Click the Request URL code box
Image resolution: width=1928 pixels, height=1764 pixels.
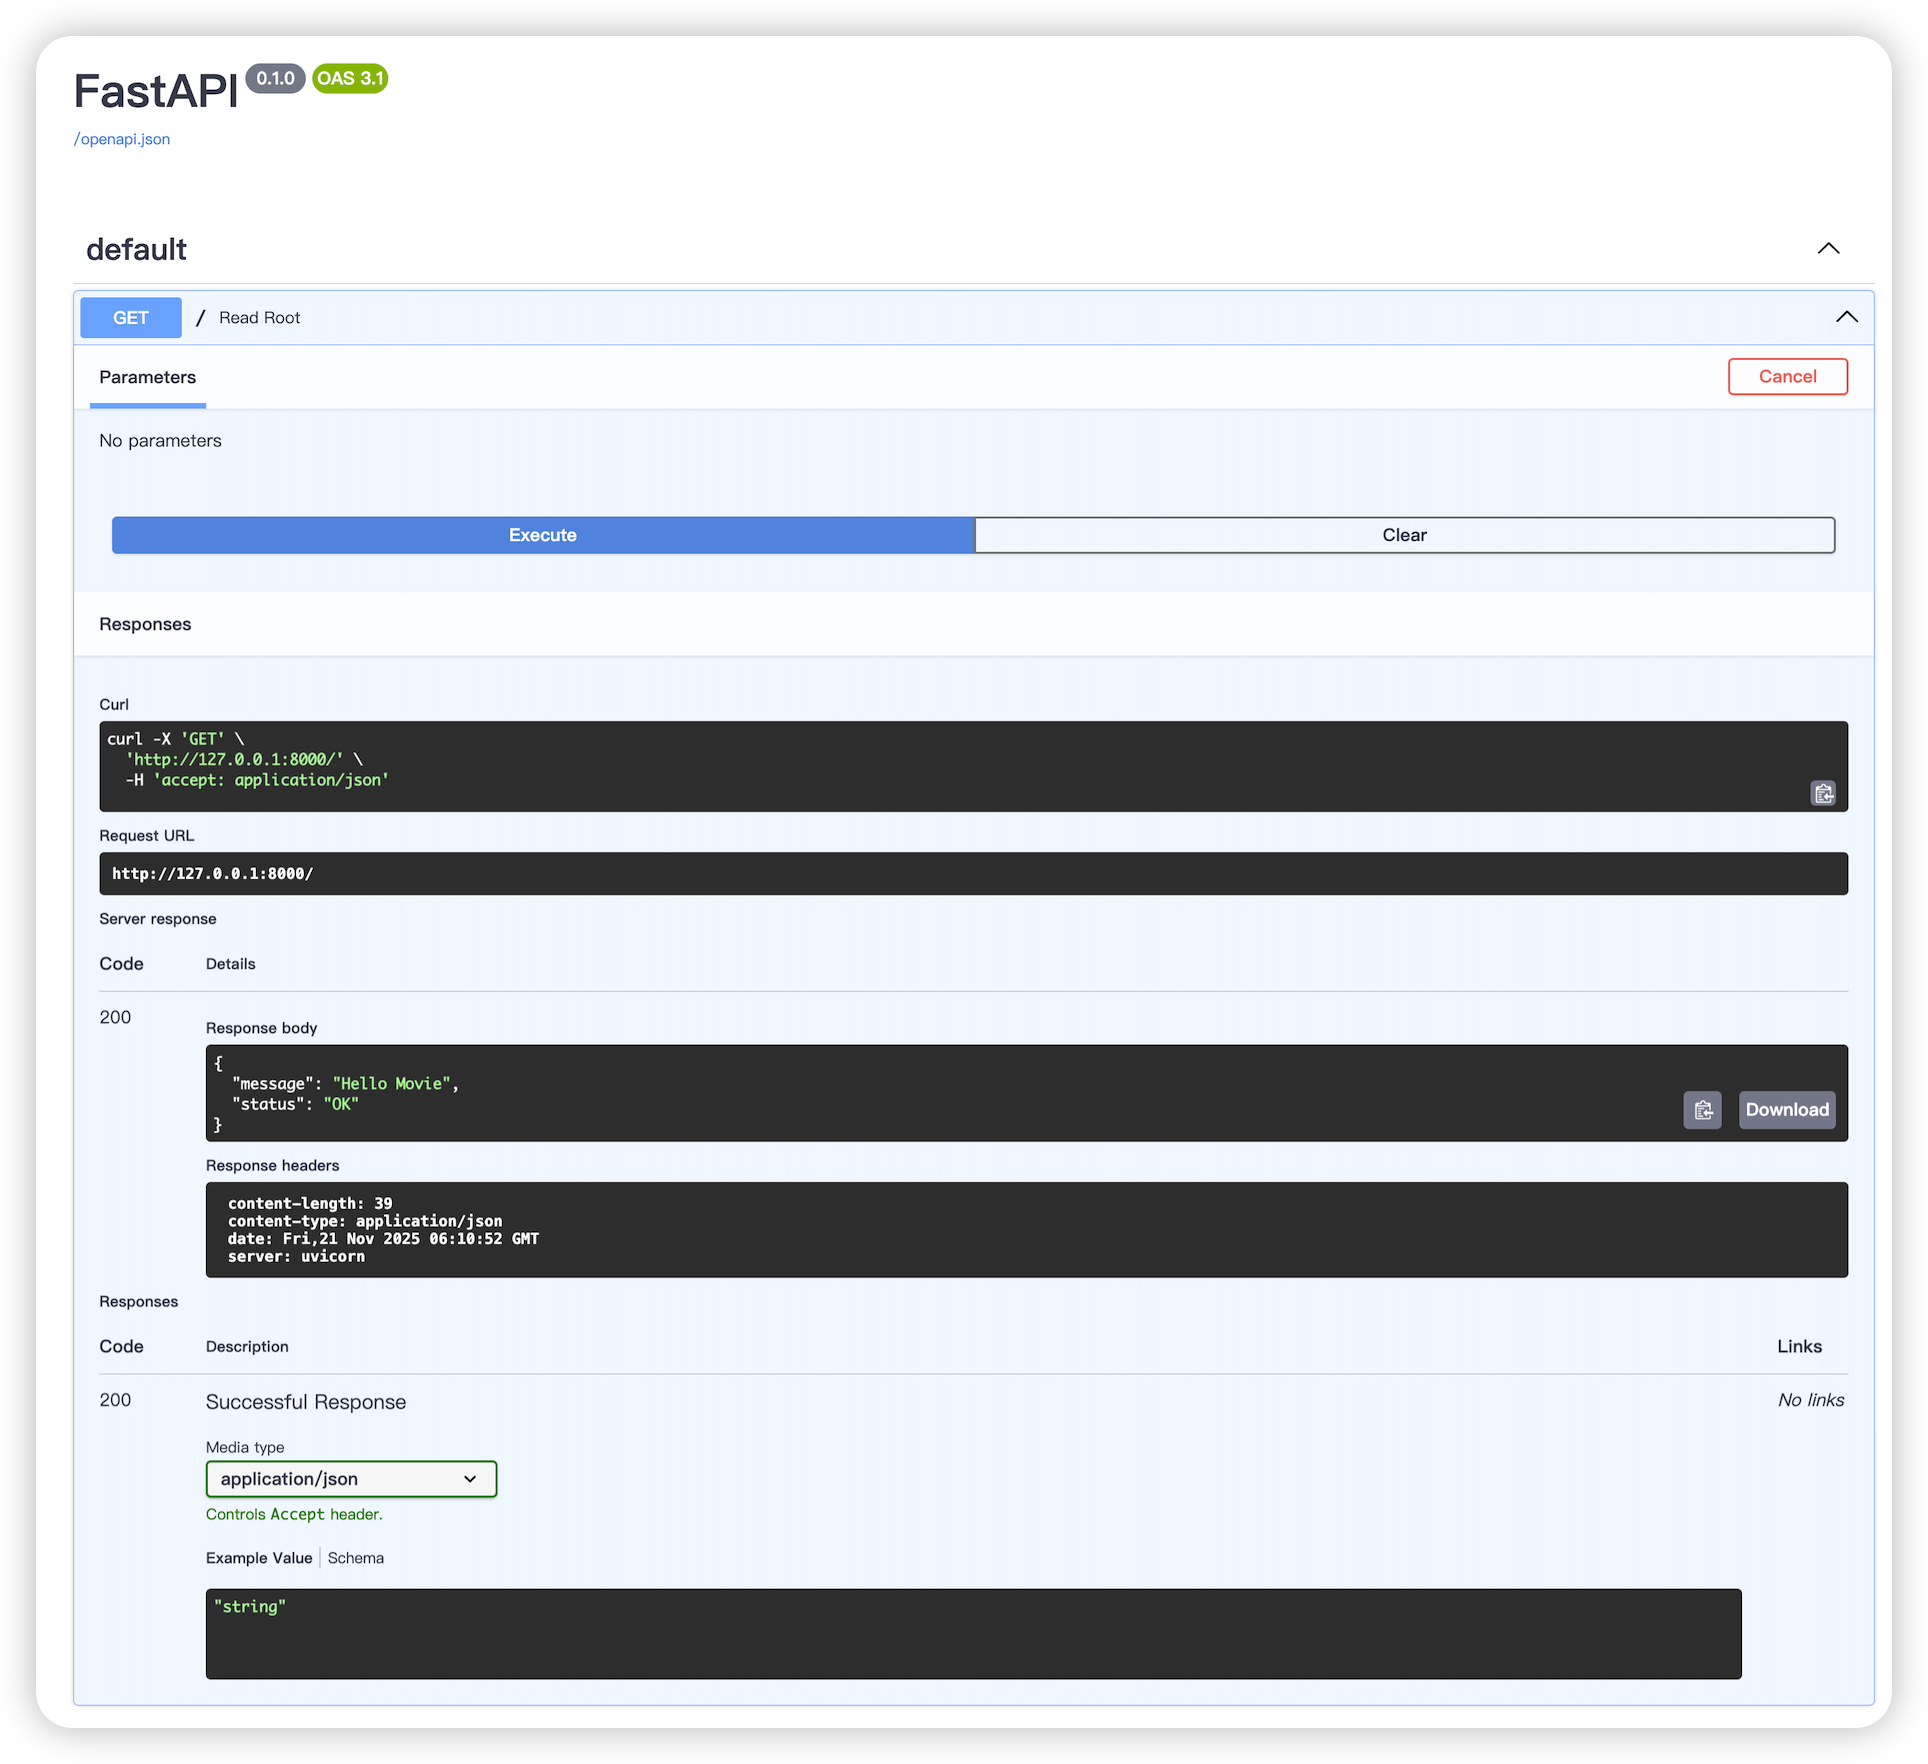tap(972, 874)
